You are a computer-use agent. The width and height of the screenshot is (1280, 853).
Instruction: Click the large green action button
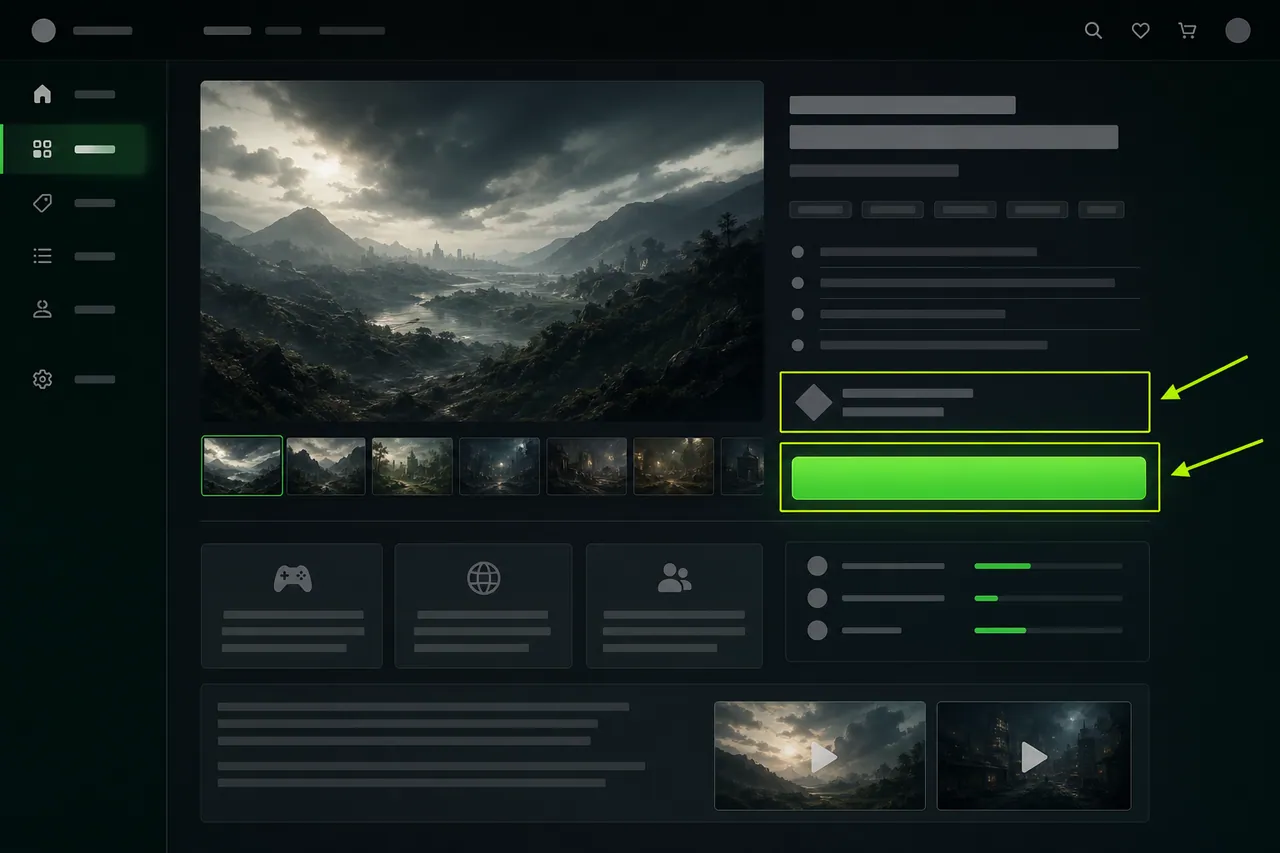point(968,478)
